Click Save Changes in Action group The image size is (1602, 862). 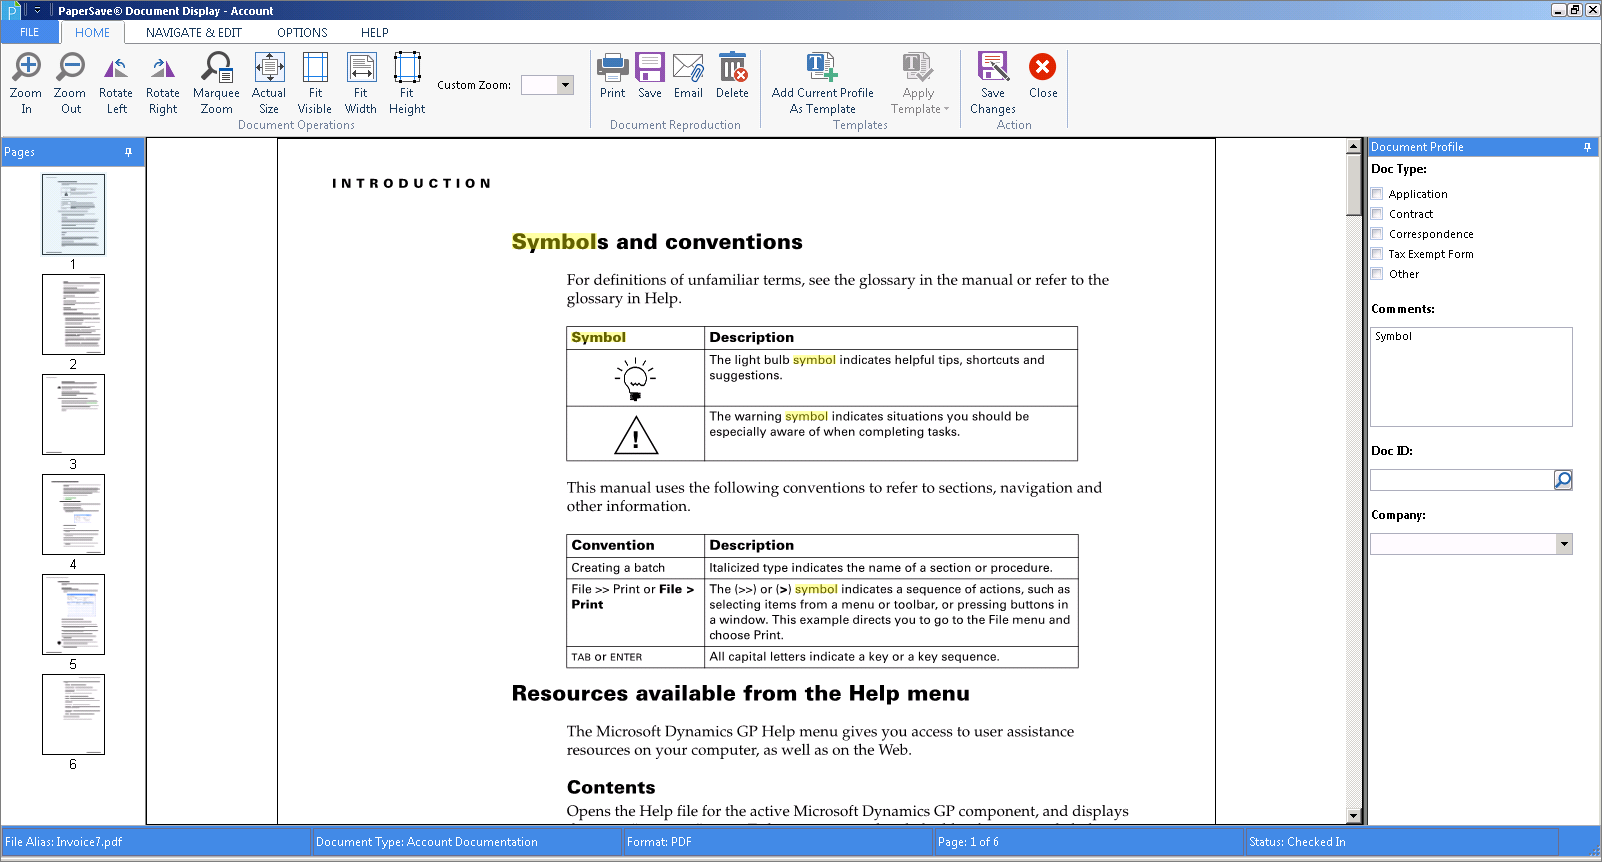point(993,83)
